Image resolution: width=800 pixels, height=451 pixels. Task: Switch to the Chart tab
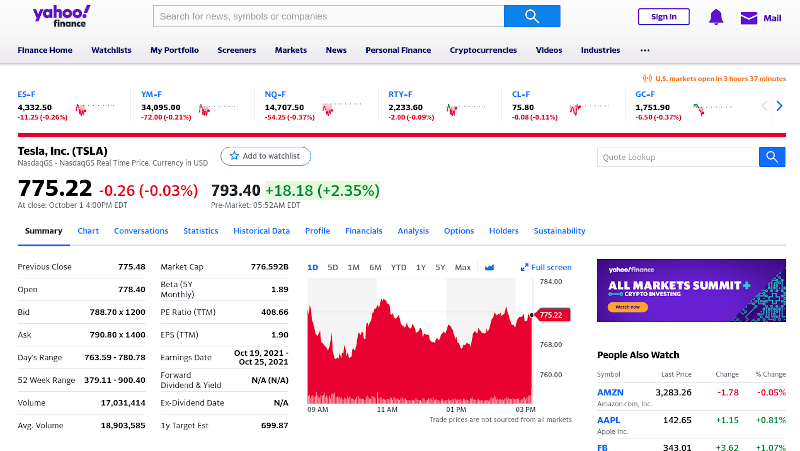click(x=88, y=231)
